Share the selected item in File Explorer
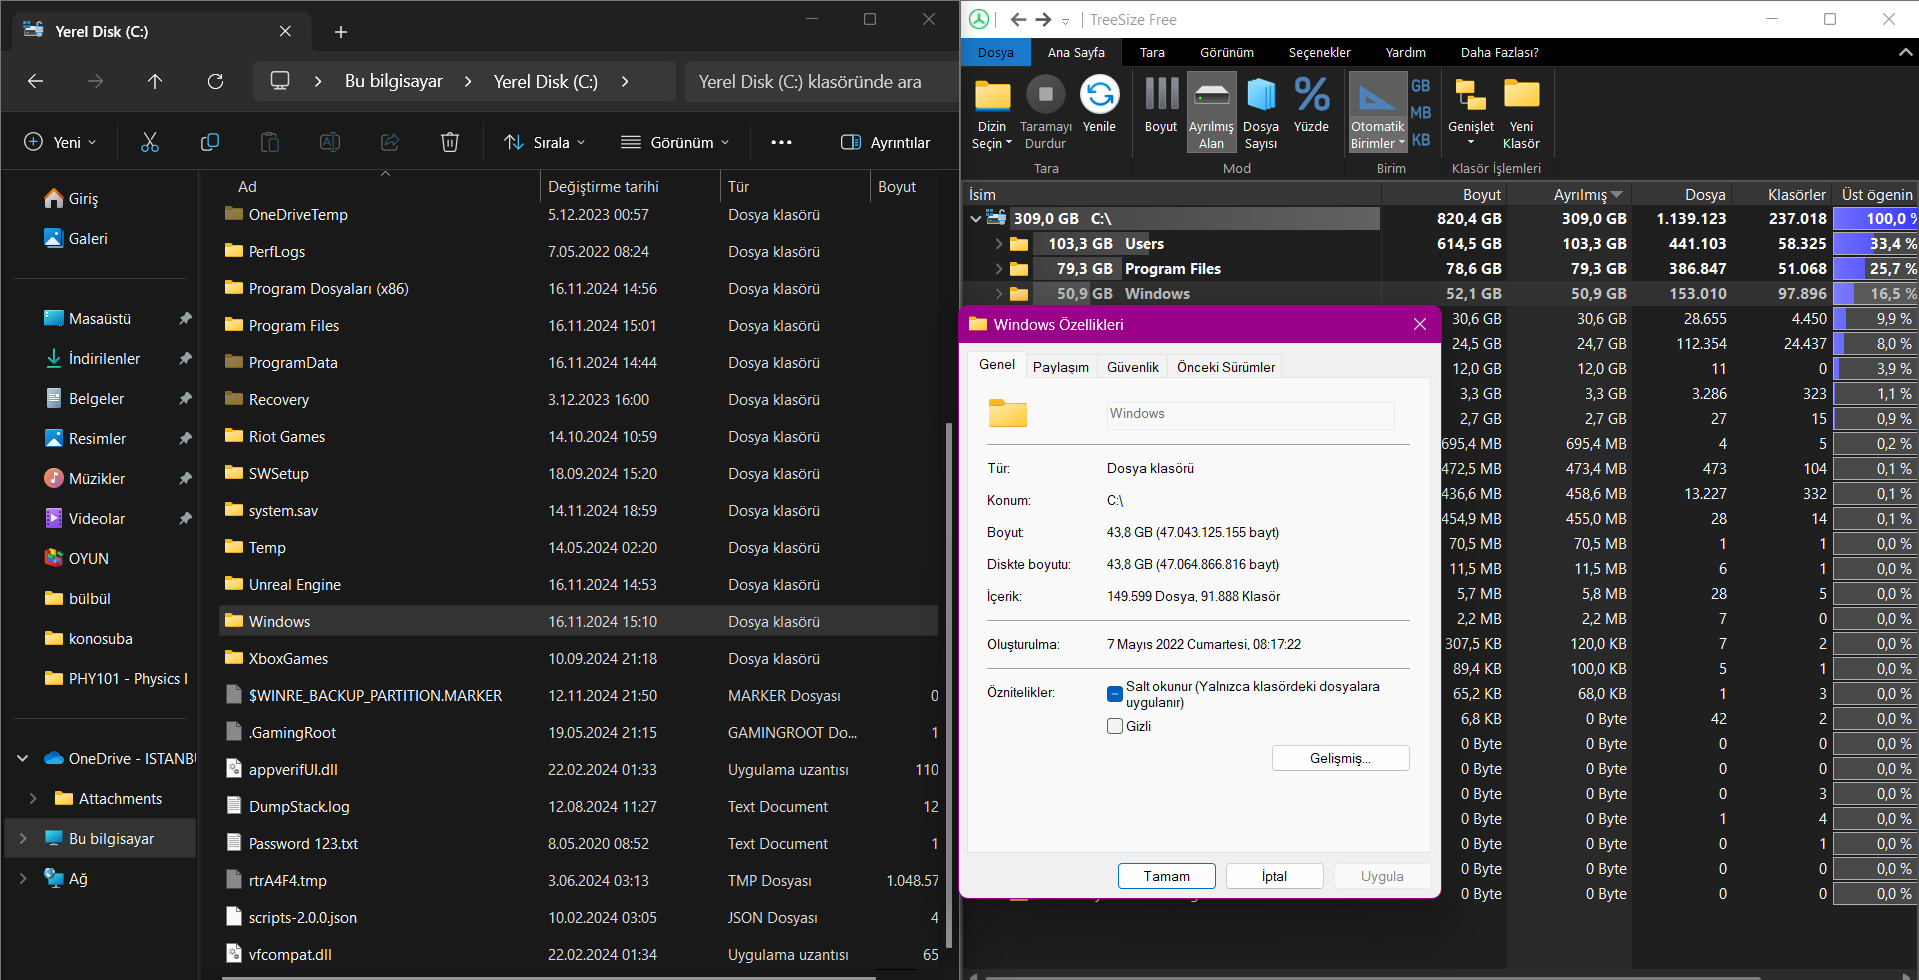1919x980 pixels. [x=390, y=142]
